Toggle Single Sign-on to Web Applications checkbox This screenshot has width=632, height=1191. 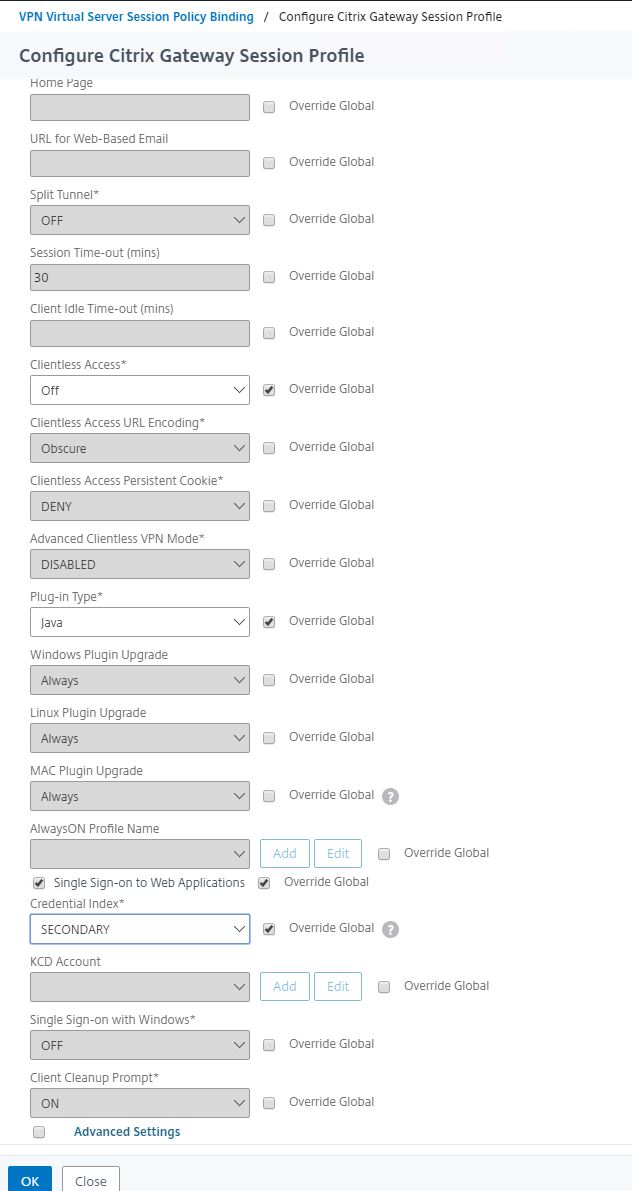39,883
